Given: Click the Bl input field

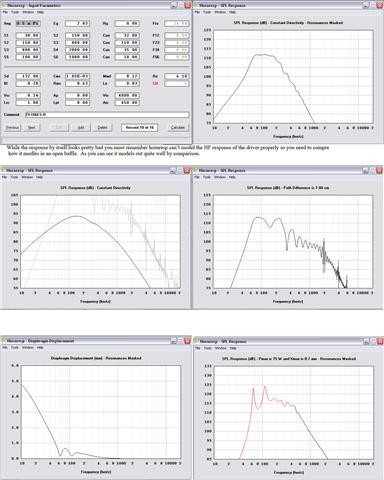Looking at the screenshot, I should [28, 84].
